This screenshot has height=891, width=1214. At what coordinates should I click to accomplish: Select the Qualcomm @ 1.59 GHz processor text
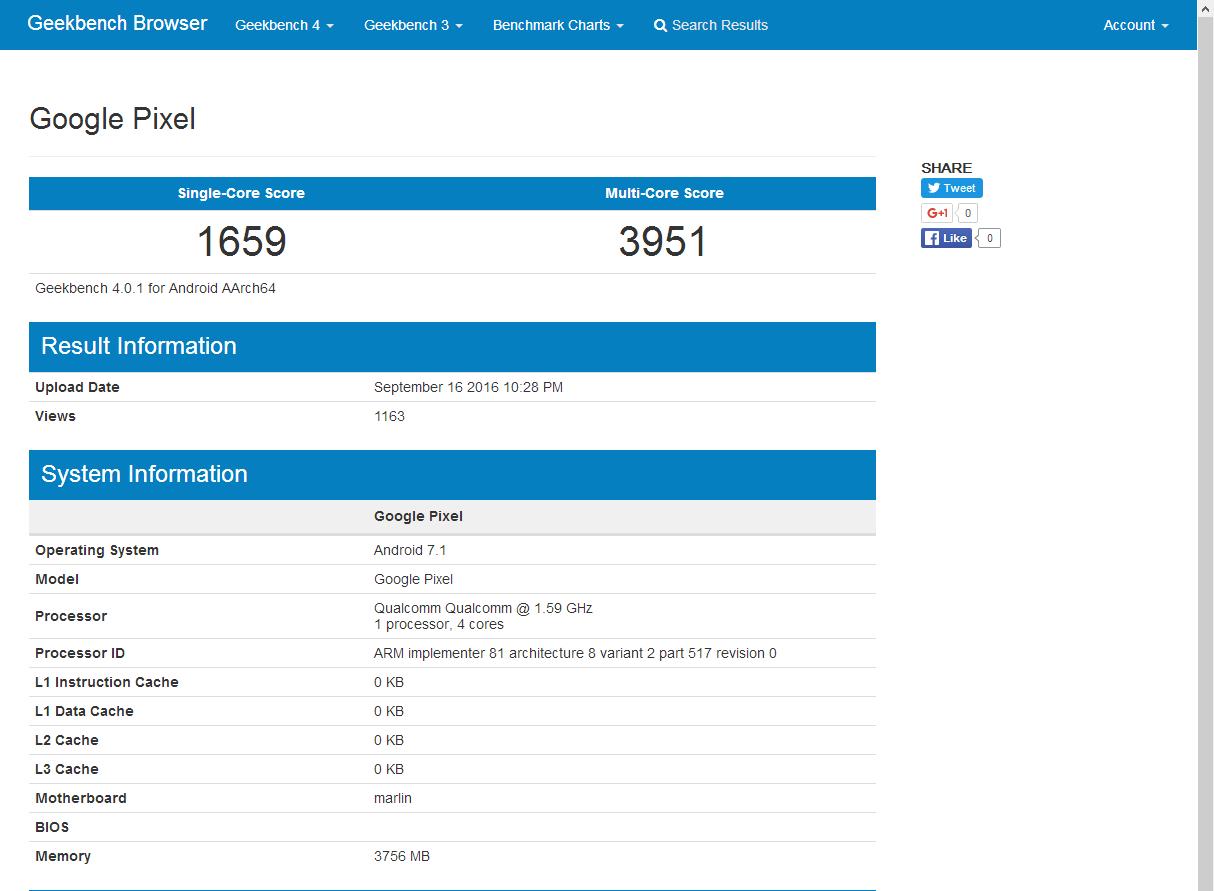click(x=483, y=608)
